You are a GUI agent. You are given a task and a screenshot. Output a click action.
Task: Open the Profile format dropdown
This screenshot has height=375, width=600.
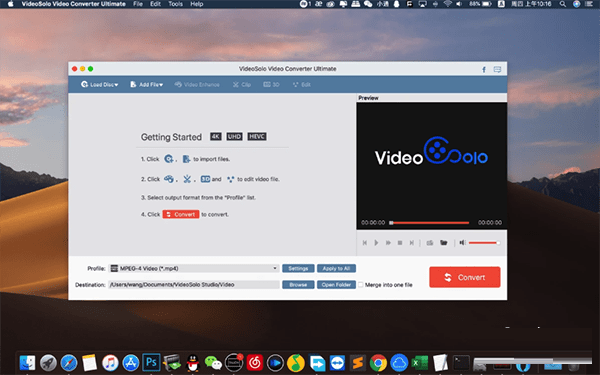(x=194, y=268)
